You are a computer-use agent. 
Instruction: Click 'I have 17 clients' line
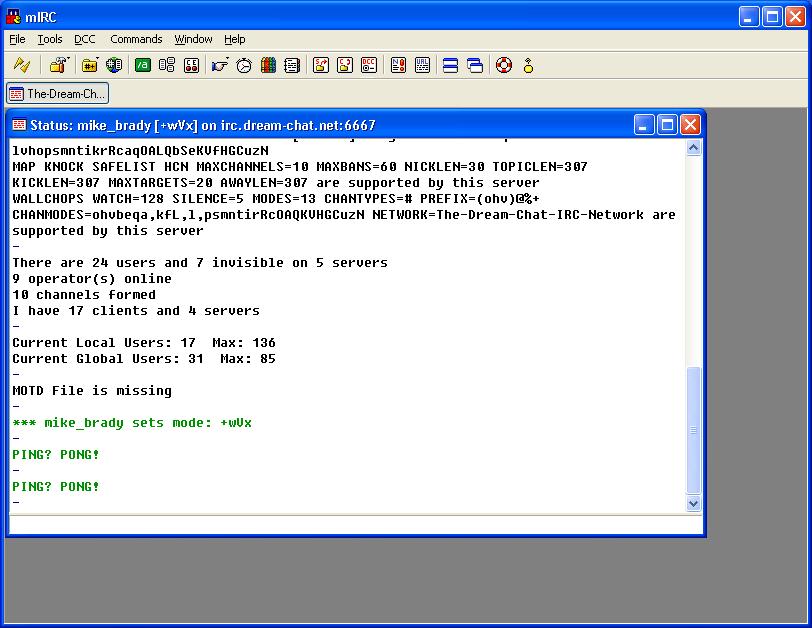(x=136, y=311)
